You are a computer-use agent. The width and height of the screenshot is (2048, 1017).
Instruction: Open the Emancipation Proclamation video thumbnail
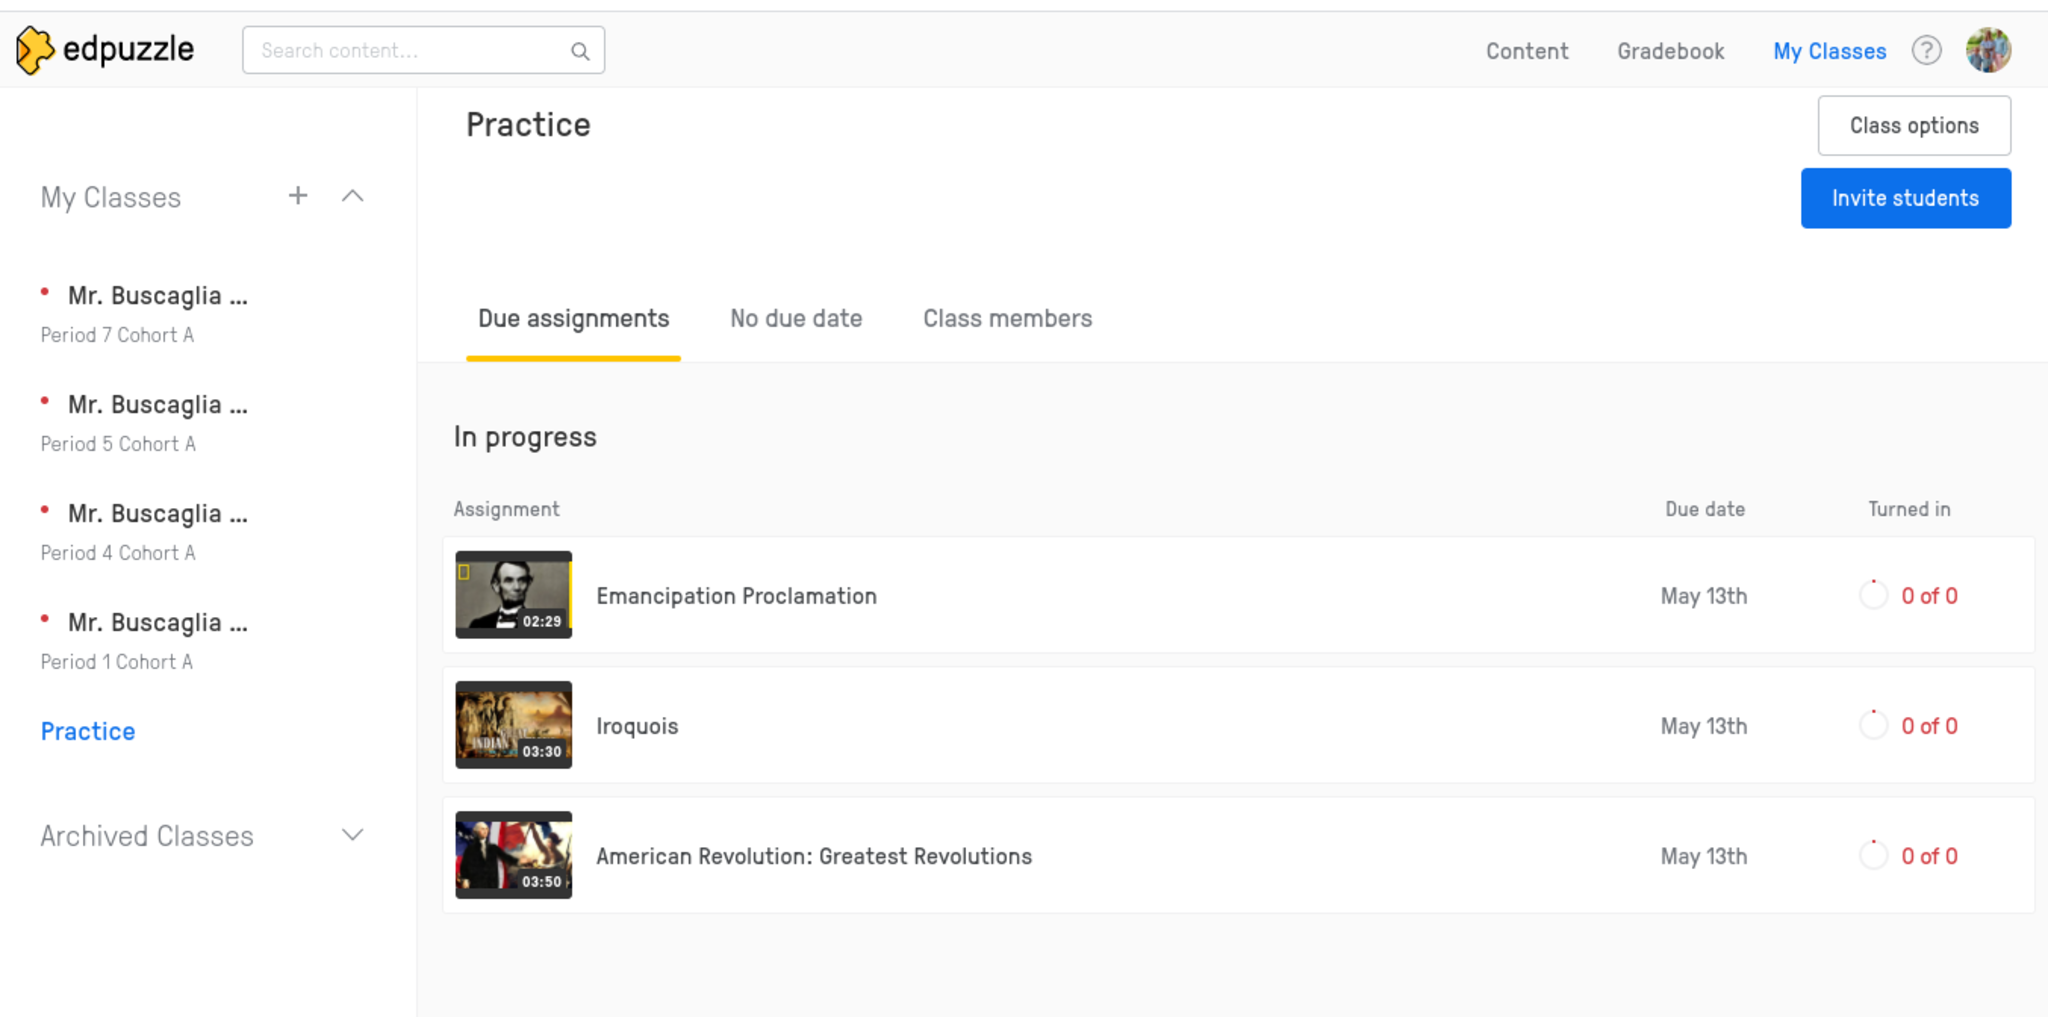coord(513,595)
